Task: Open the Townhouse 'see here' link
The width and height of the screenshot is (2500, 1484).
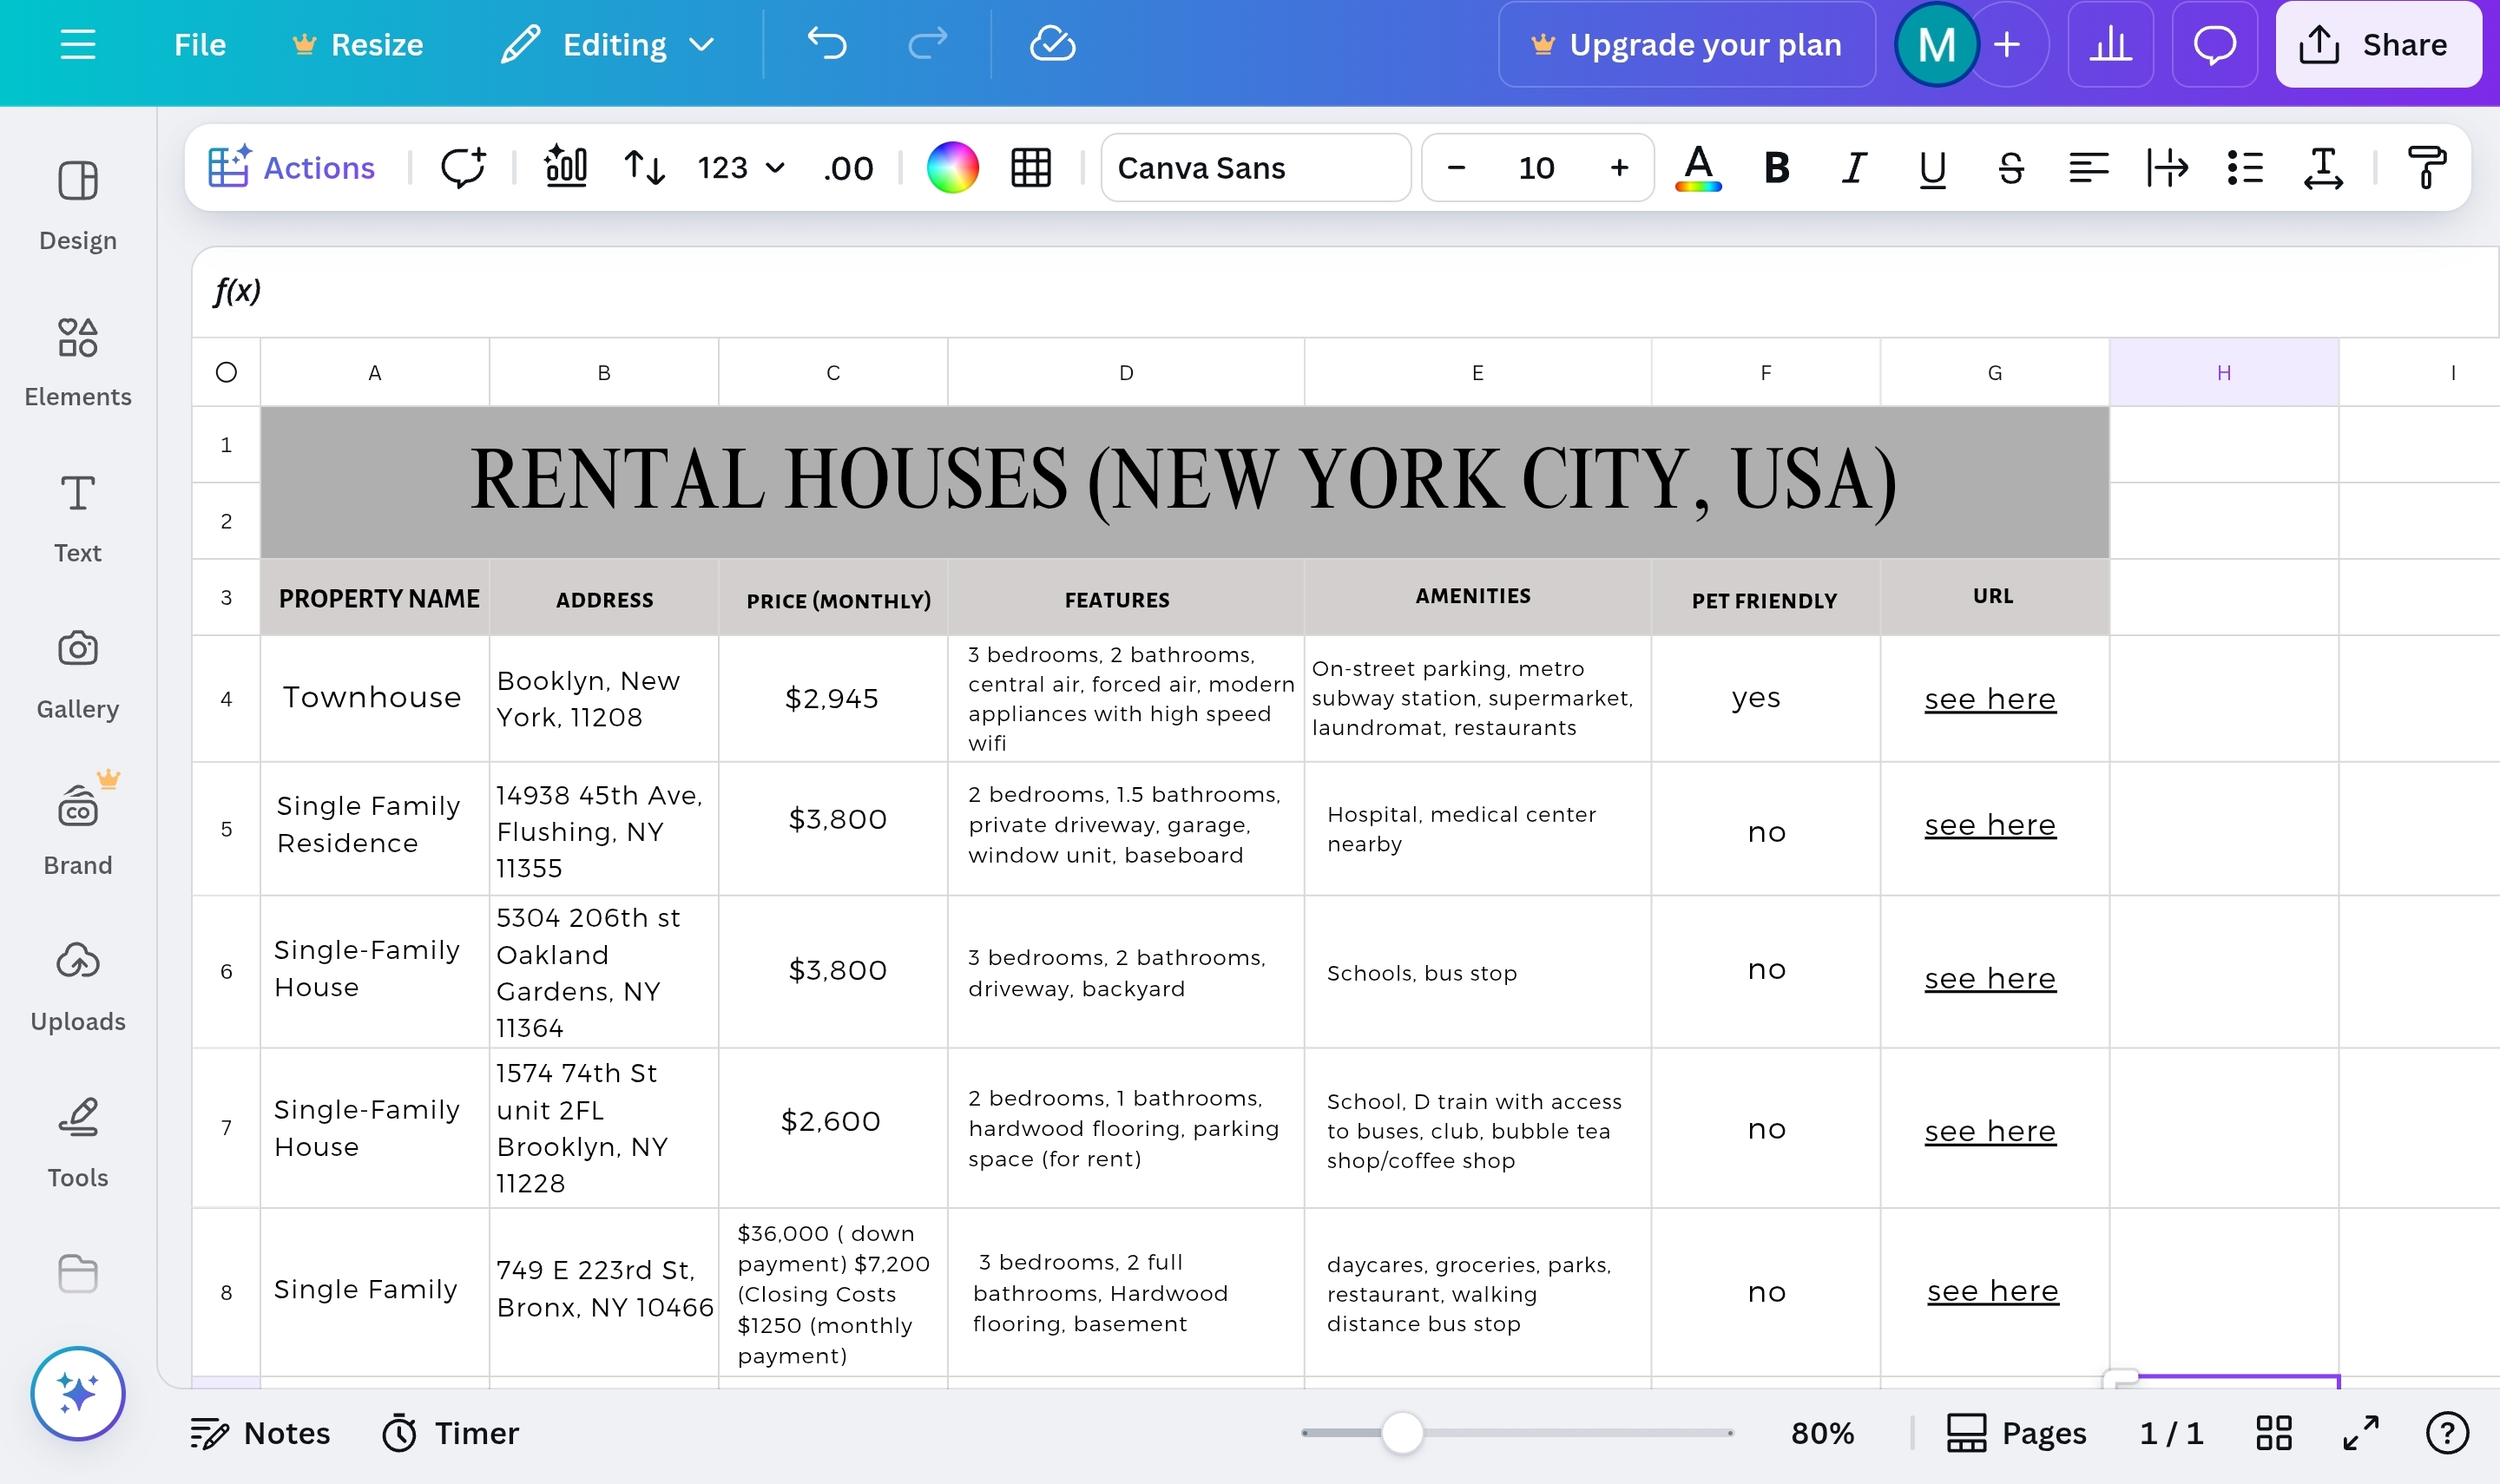Action: pos(1989,698)
